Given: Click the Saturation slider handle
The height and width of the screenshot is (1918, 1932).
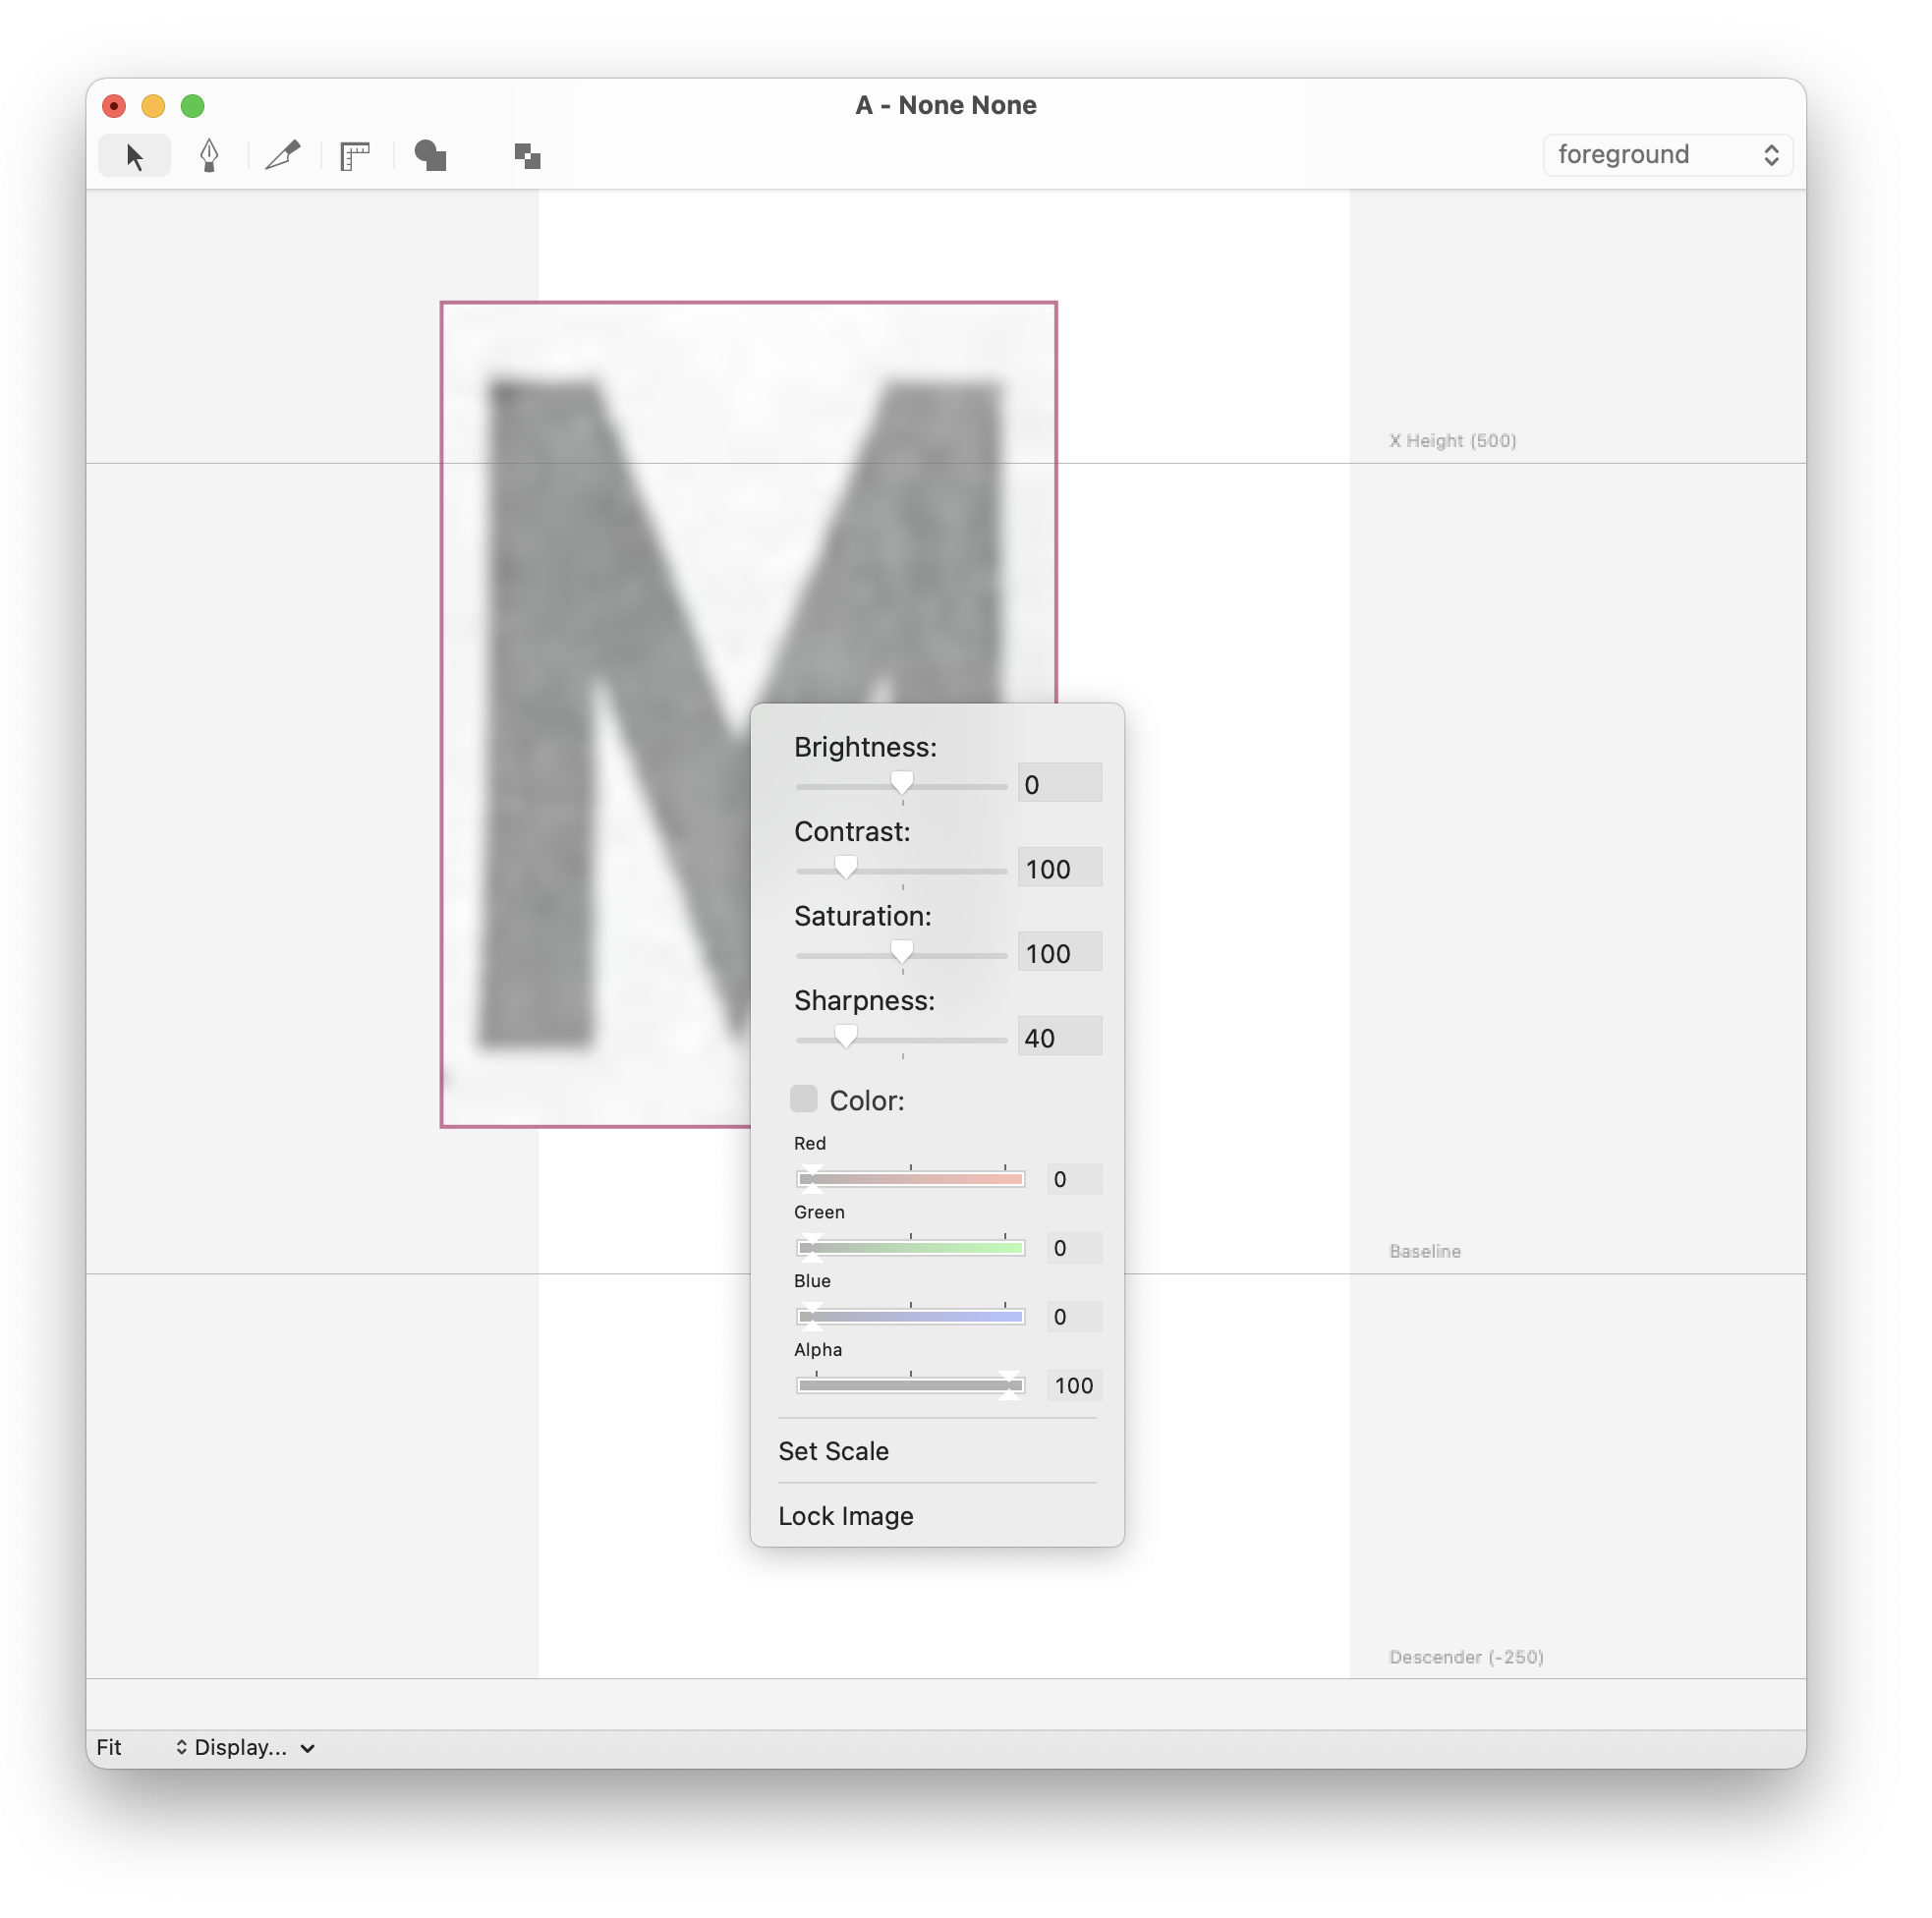Looking at the screenshot, I should (902, 953).
